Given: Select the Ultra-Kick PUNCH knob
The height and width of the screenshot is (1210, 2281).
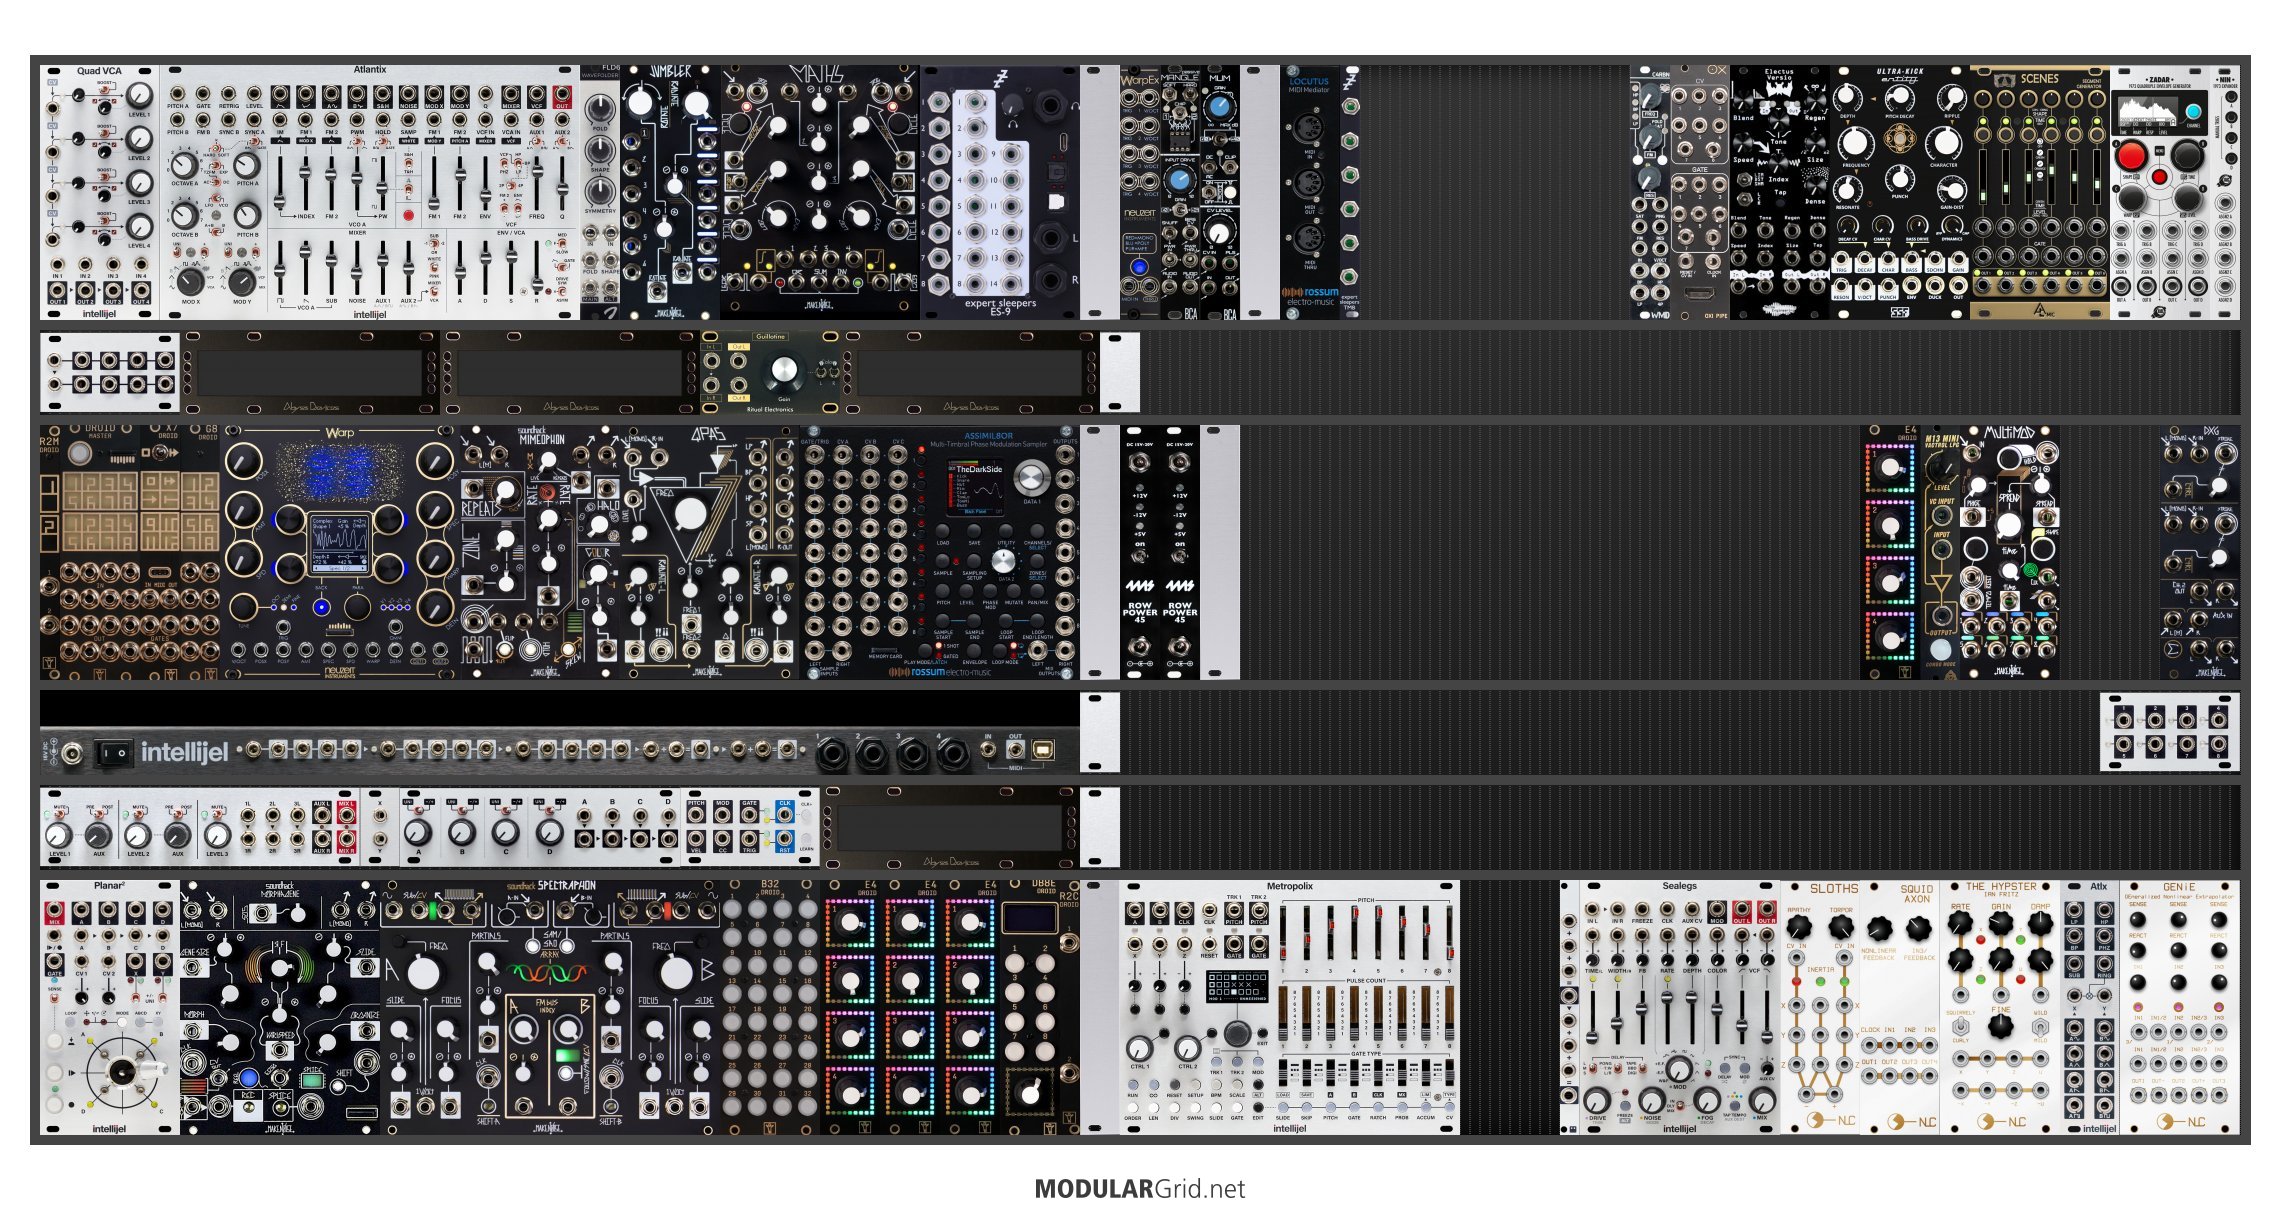Looking at the screenshot, I should [x=1898, y=178].
